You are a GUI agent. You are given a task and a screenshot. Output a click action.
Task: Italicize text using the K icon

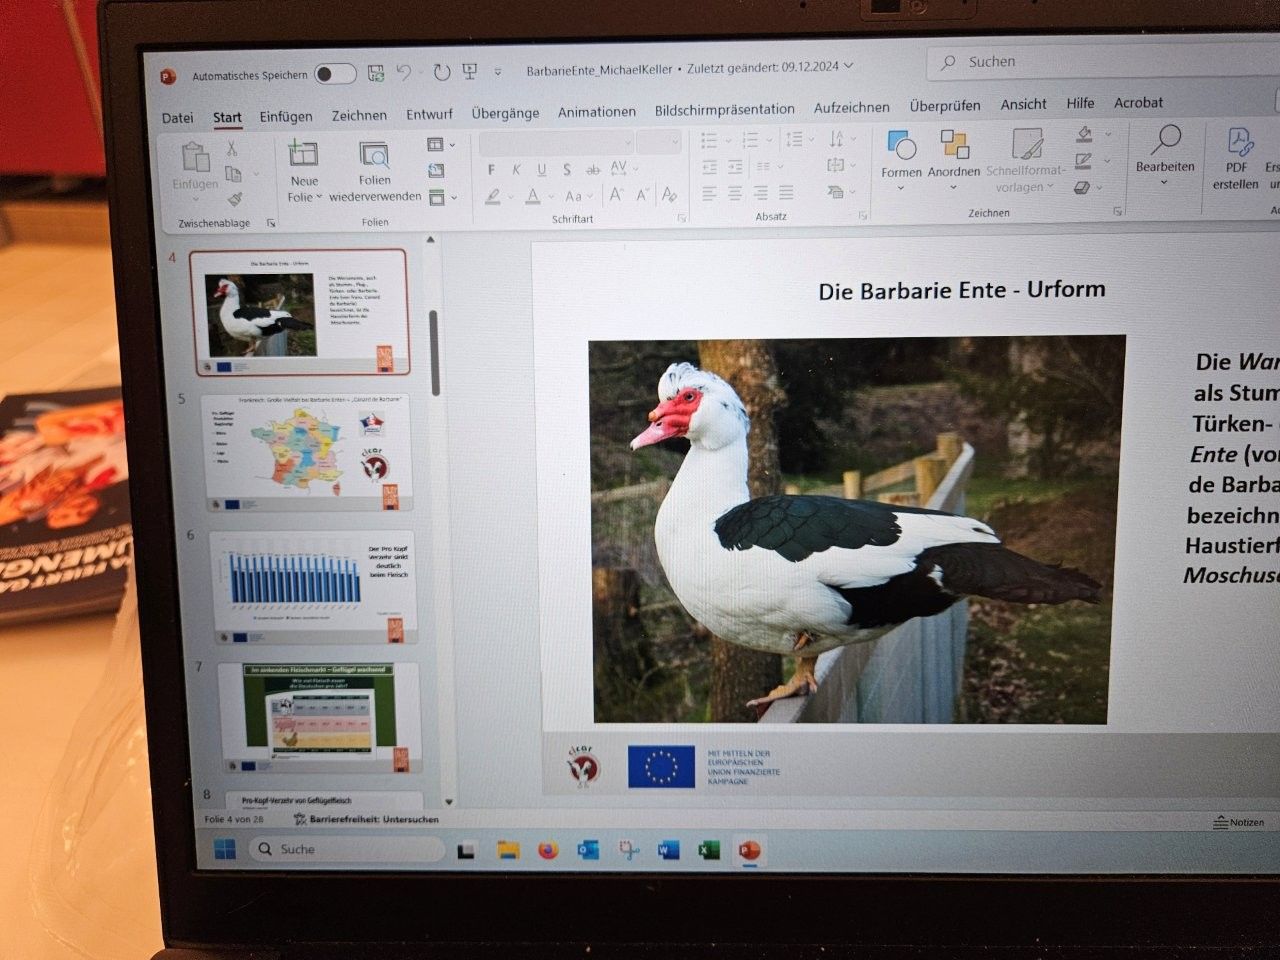point(516,169)
